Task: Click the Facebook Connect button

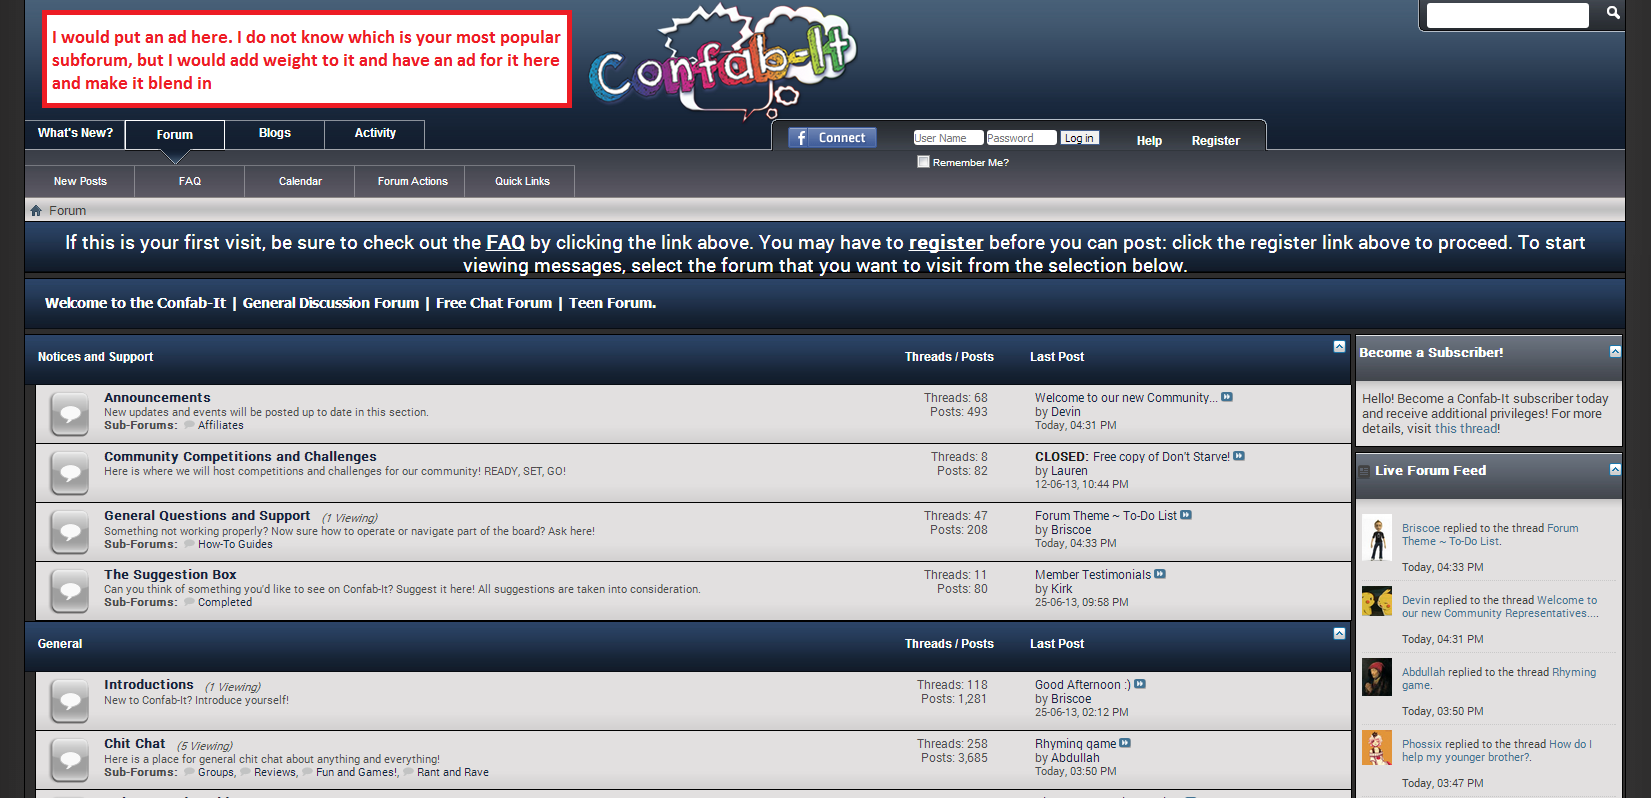Action: [x=832, y=138]
